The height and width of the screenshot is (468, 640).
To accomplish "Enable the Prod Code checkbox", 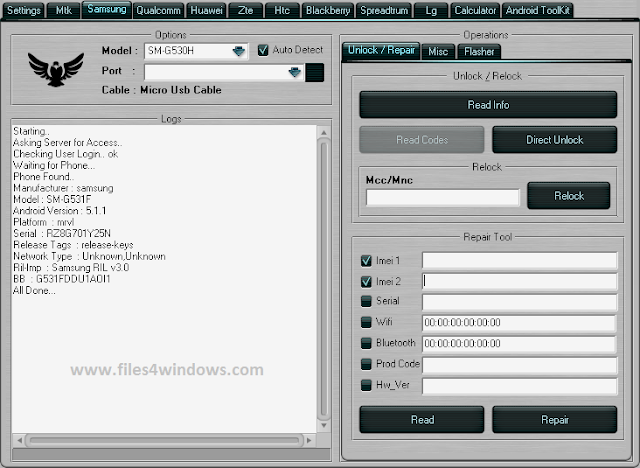I will pyautogui.click(x=366, y=364).
